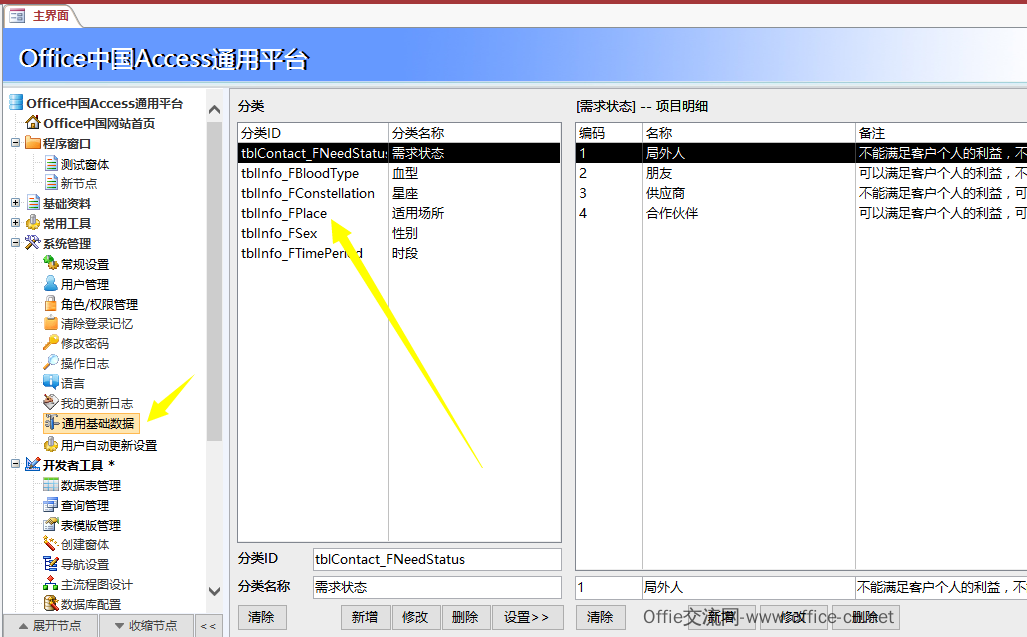
Task: Select row tblInfo_FBloodType
Action: point(399,173)
